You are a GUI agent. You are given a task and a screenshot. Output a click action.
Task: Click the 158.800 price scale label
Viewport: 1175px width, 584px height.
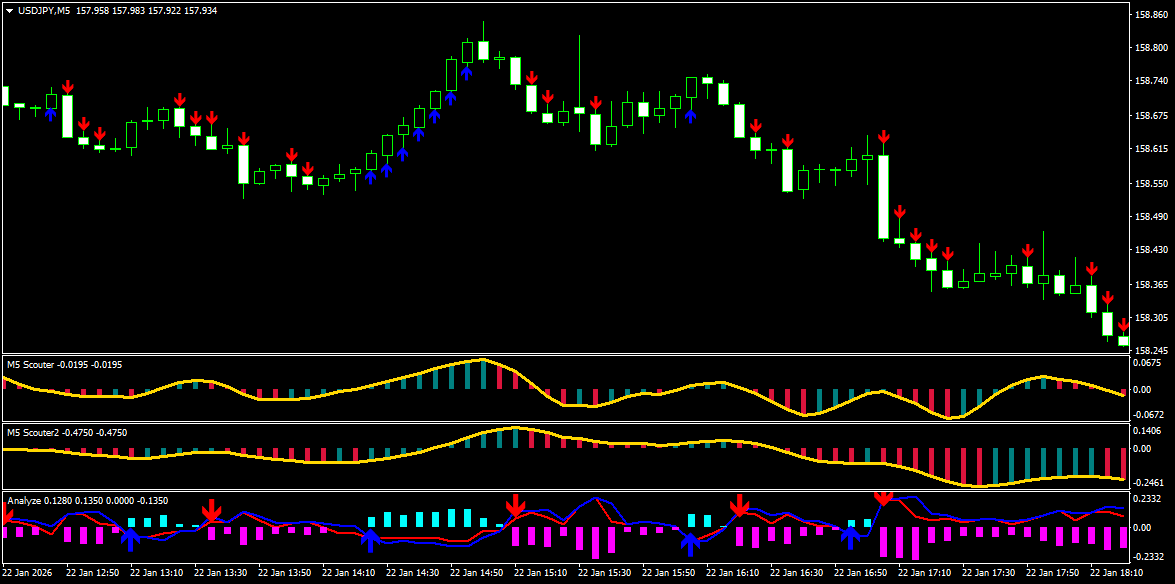tap(1153, 48)
